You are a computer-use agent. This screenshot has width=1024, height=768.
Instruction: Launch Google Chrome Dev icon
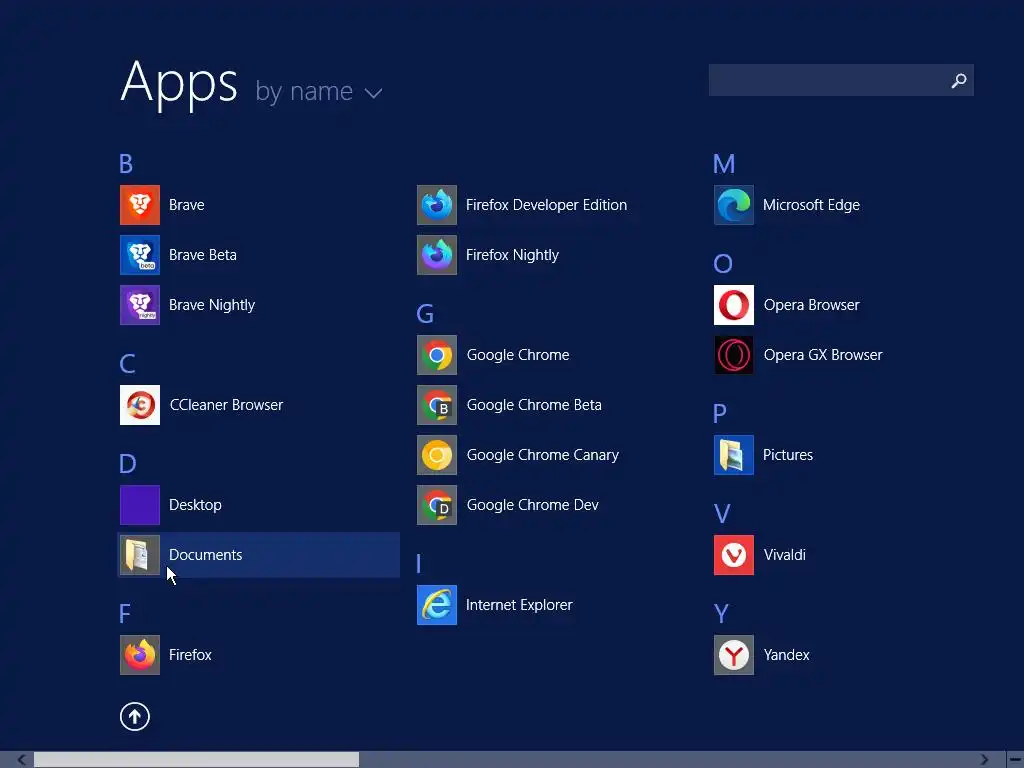tap(437, 505)
